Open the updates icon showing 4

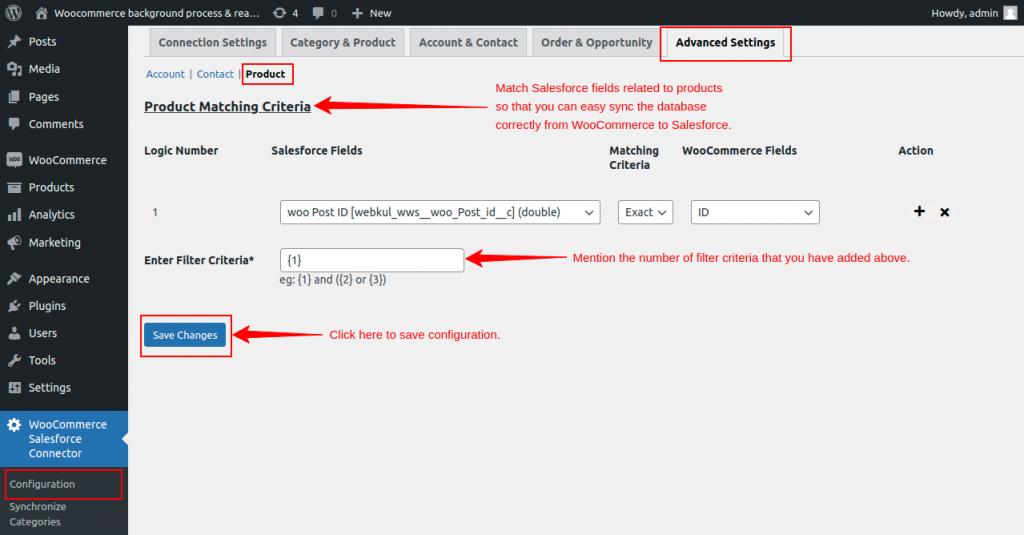(285, 13)
